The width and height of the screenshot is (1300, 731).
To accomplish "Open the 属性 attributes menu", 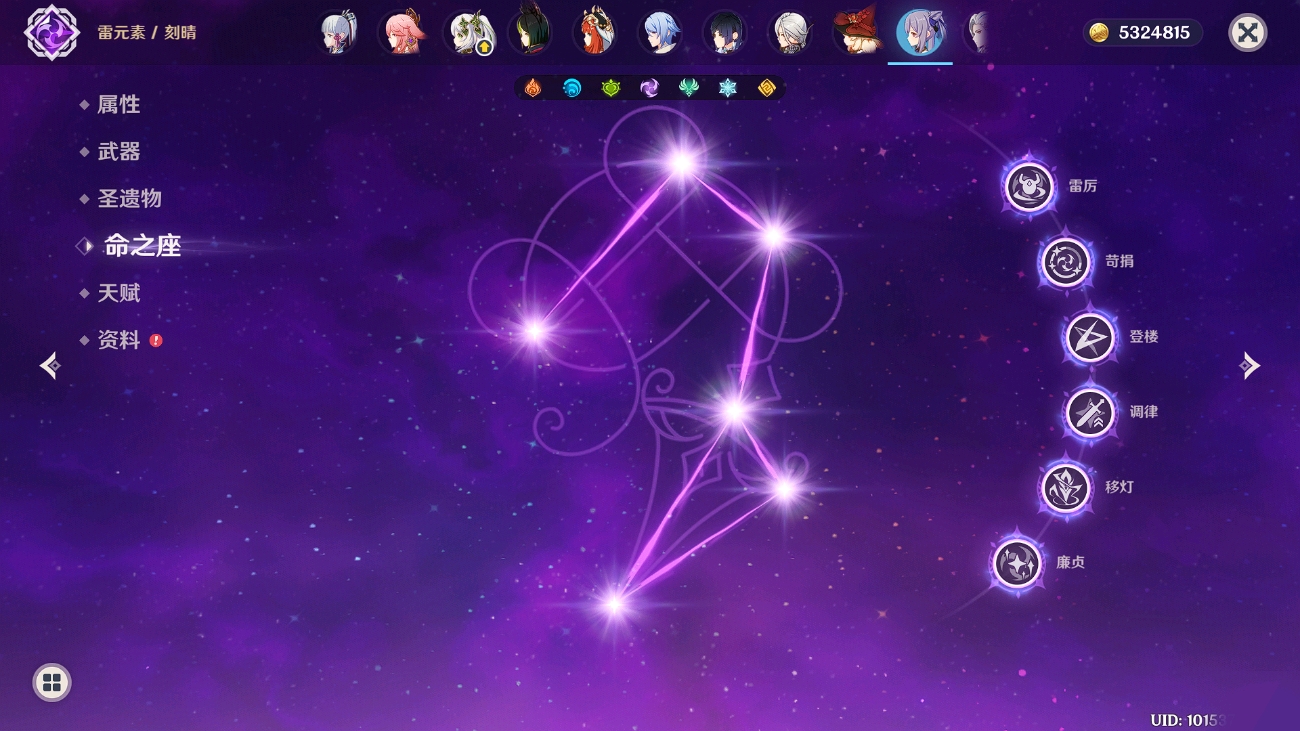I will 118,104.
